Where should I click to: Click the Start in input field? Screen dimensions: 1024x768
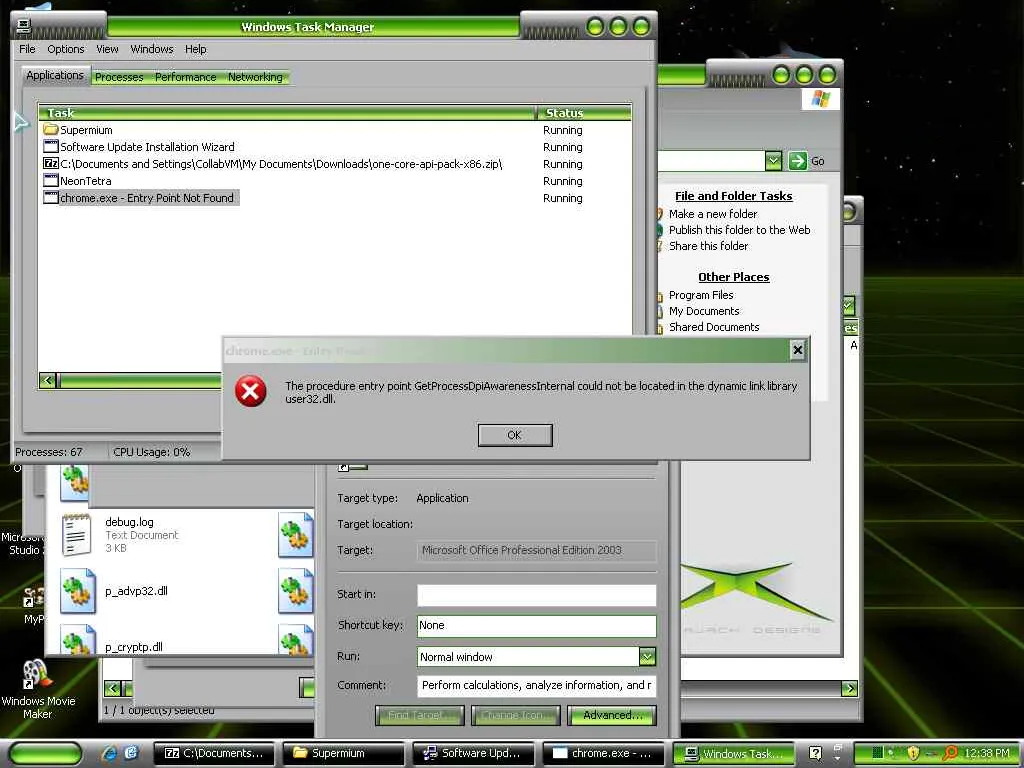coord(536,595)
